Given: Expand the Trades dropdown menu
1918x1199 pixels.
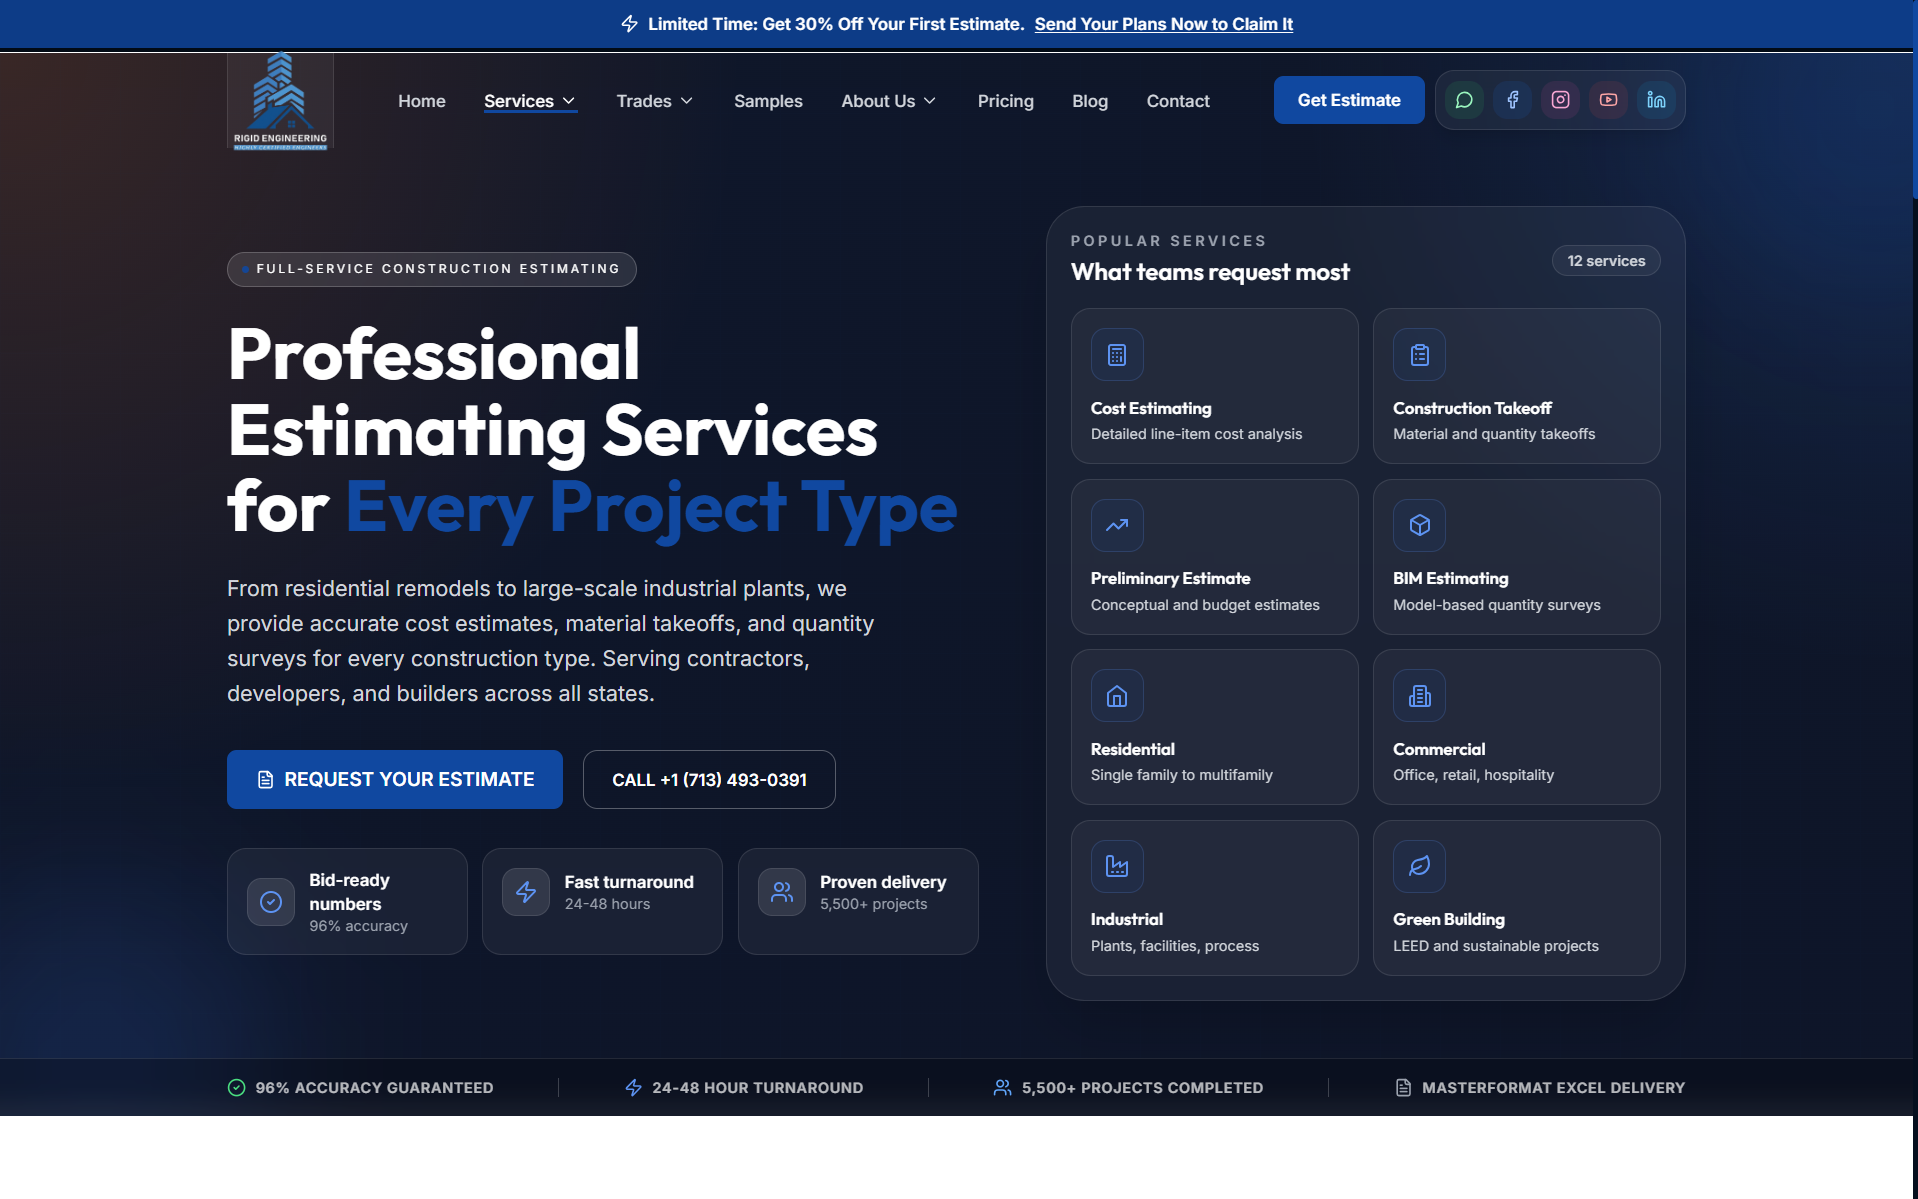Looking at the screenshot, I should (x=655, y=101).
